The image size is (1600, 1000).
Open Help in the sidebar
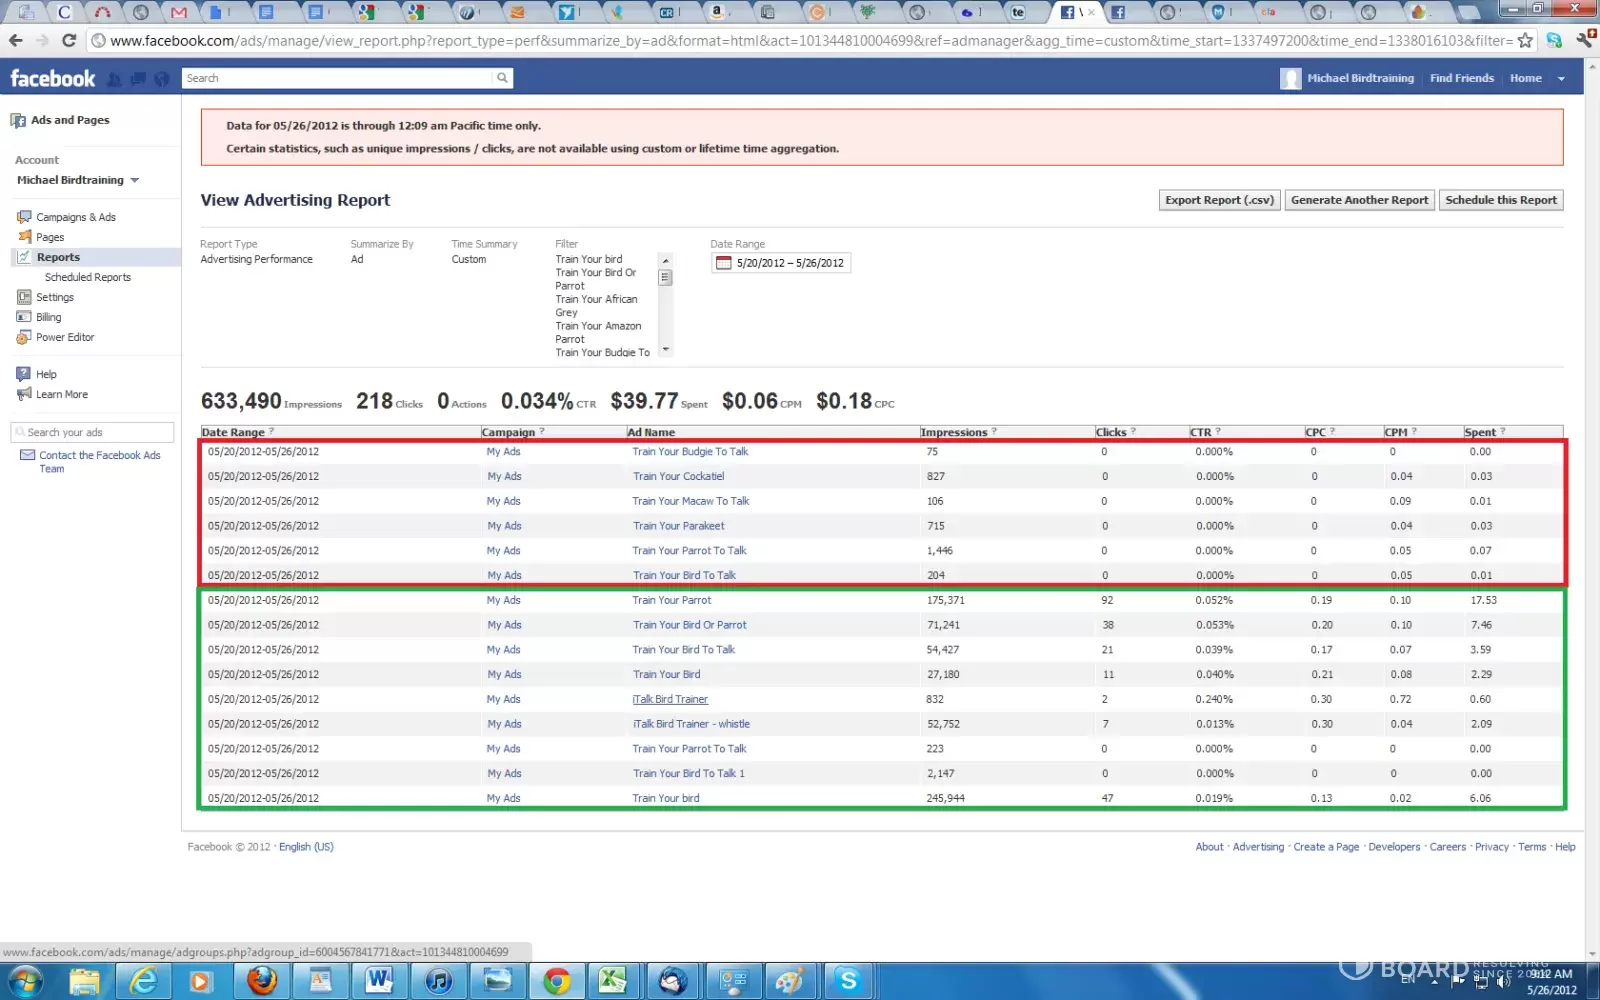(46, 374)
